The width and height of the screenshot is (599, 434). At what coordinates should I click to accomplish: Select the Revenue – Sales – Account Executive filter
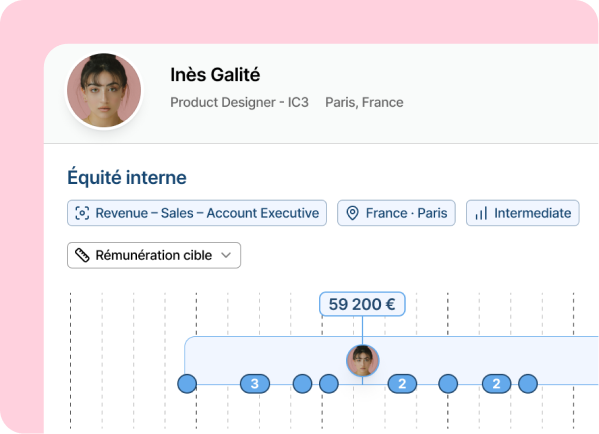(197, 213)
